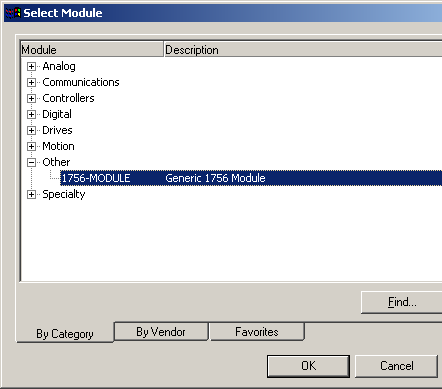Expand the Drives category
The image size is (442, 389).
[x=31, y=130]
